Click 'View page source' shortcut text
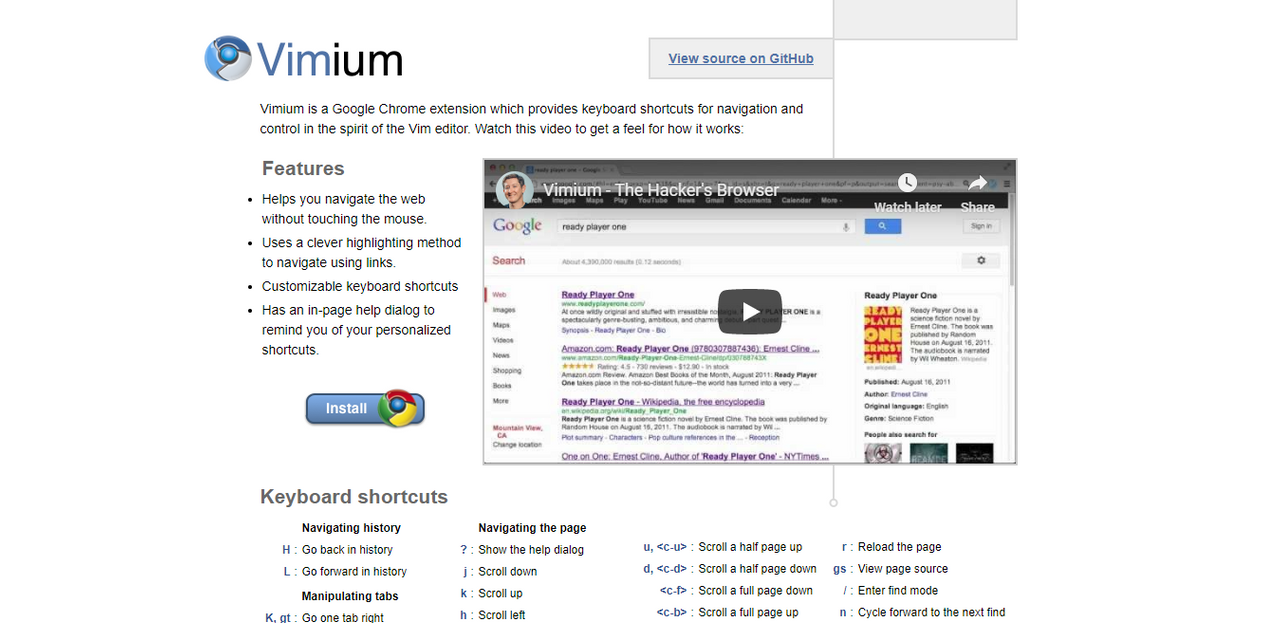 903,569
